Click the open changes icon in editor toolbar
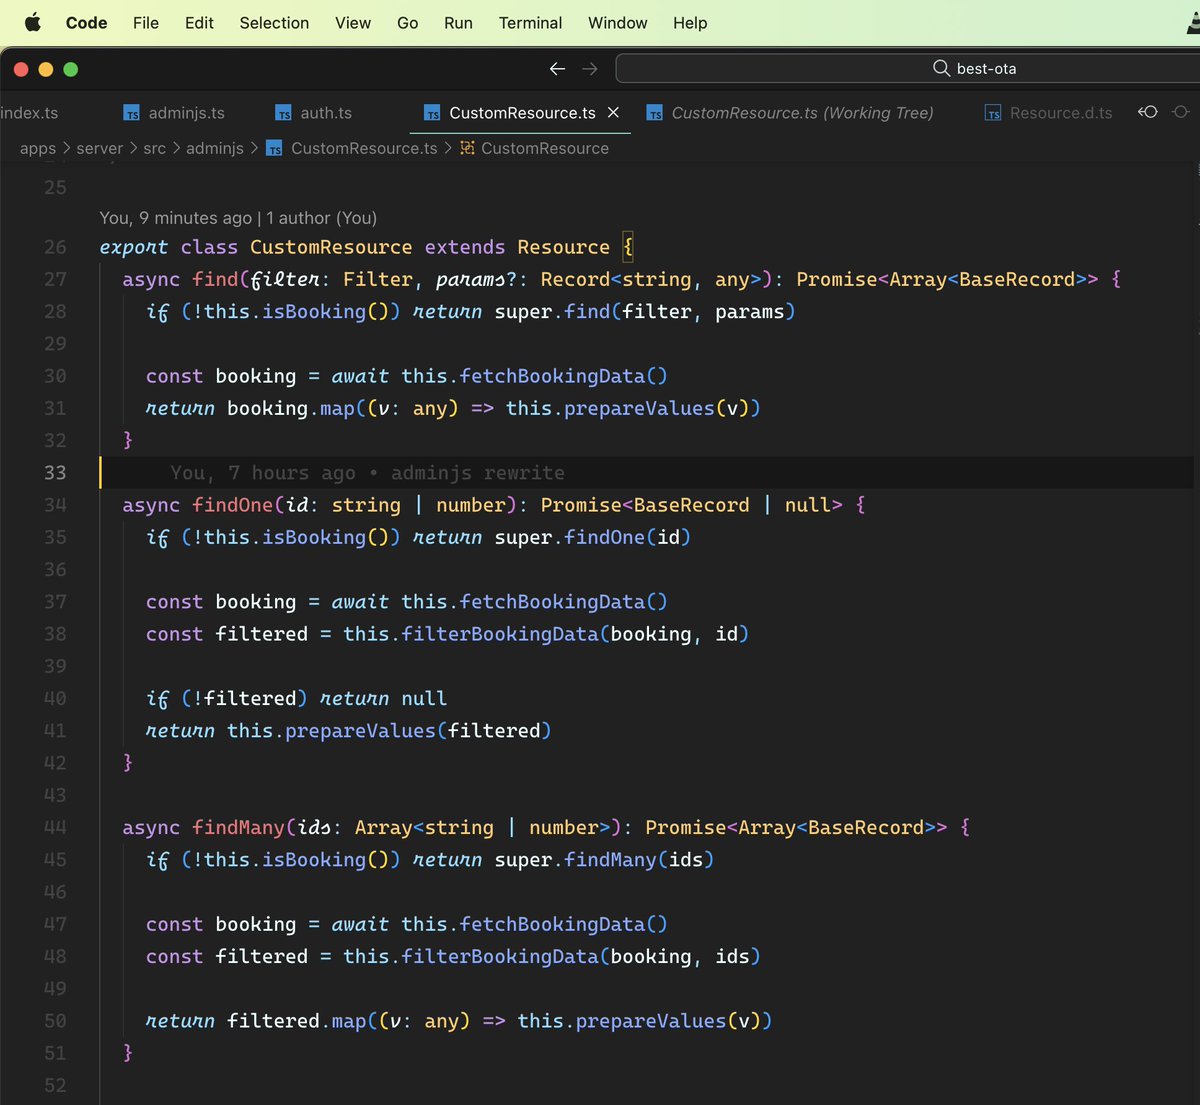The image size is (1200, 1105). [x=1148, y=112]
